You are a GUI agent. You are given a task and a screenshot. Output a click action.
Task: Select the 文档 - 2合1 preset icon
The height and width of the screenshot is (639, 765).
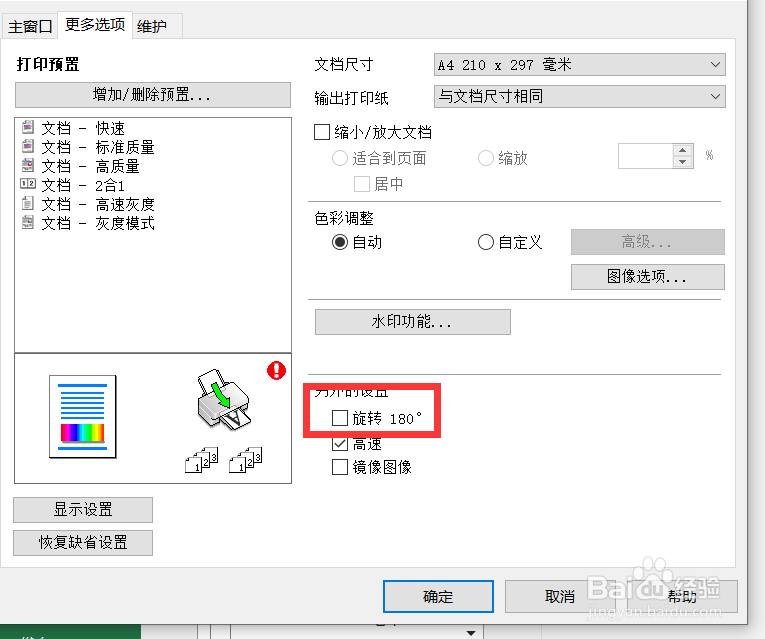(28, 184)
